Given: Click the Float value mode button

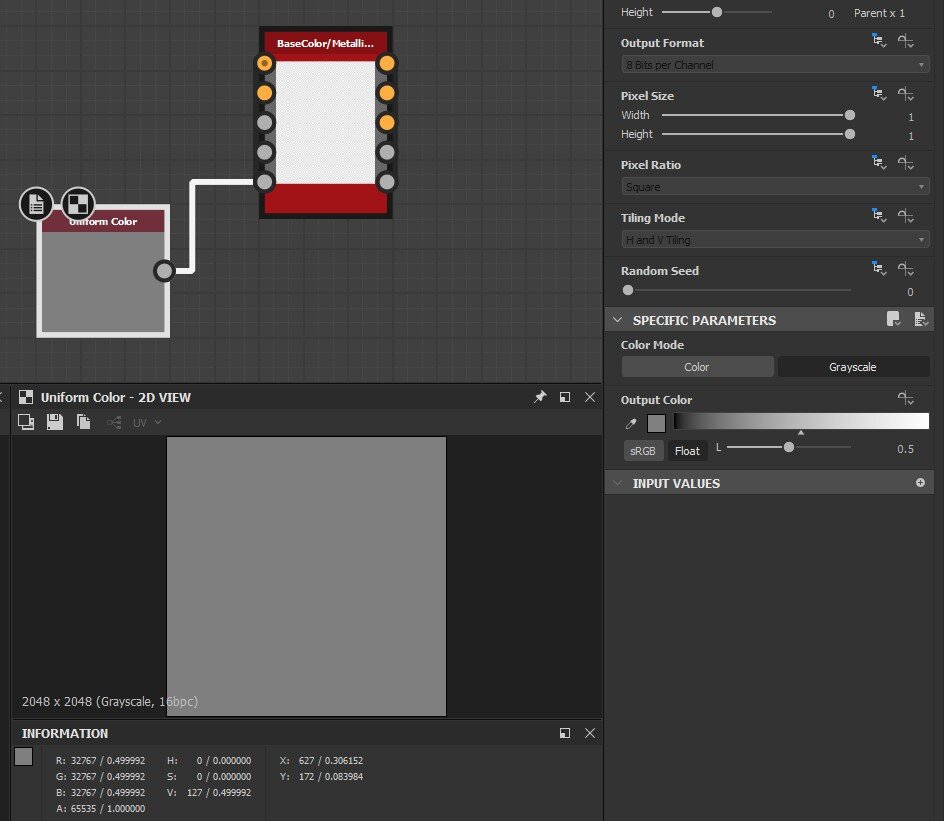Looking at the screenshot, I should (687, 451).
